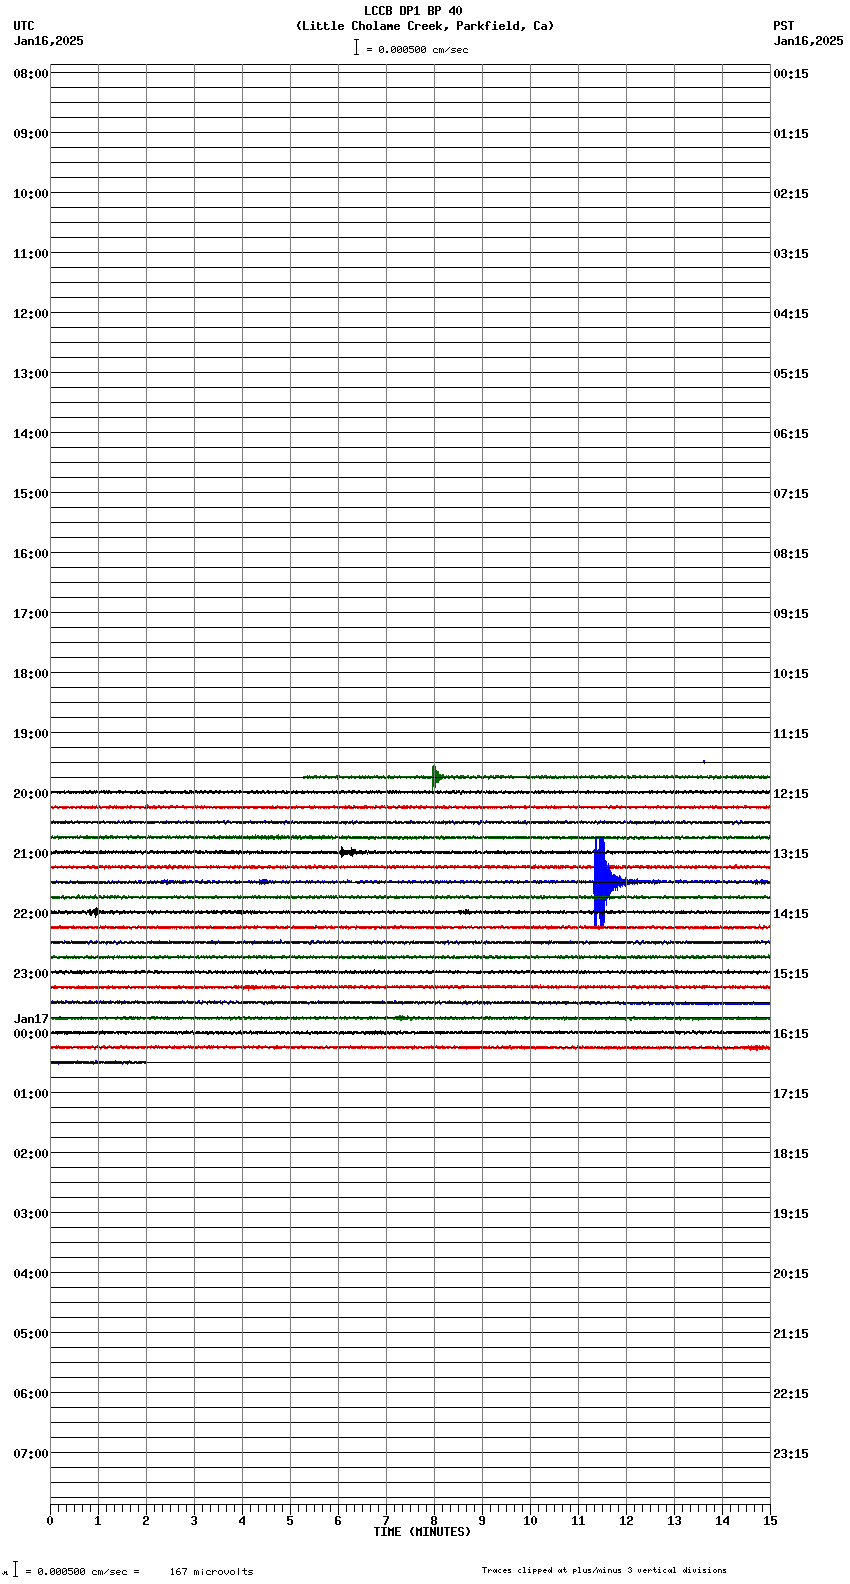Click the 12:00 UTC time label
This screenshot has height=1584, width=850.
(x=30, y=314)
